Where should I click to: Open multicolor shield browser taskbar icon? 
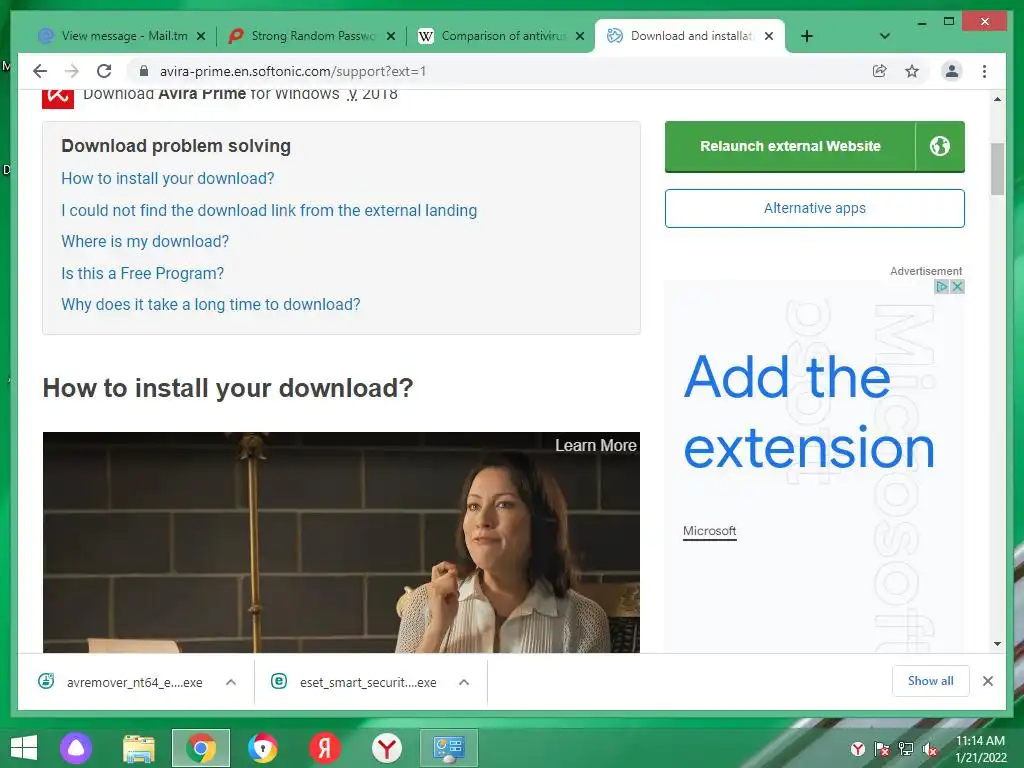pyautogui.click(x=263, y=748)
